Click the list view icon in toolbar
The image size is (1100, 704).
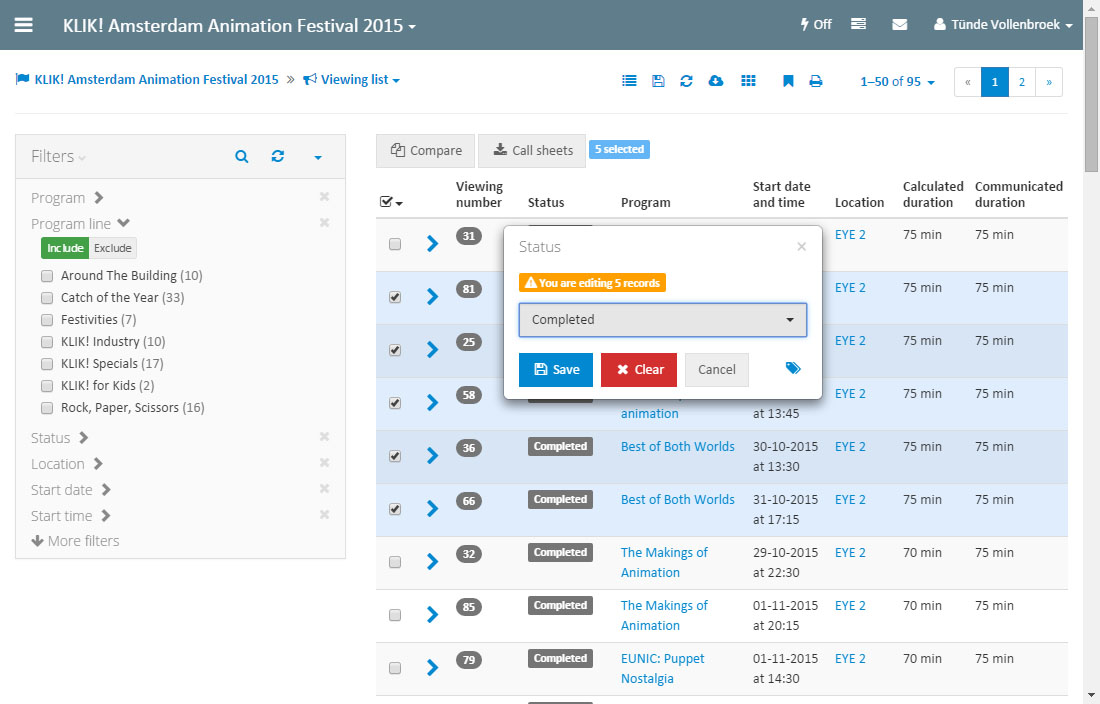point(629,81)
